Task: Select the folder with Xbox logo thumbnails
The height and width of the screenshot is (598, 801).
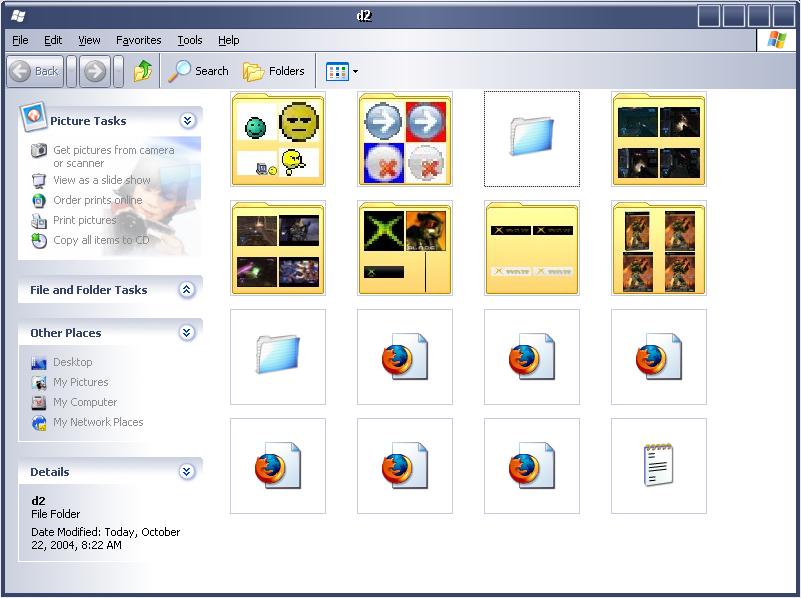Action: tap(404, 249)
